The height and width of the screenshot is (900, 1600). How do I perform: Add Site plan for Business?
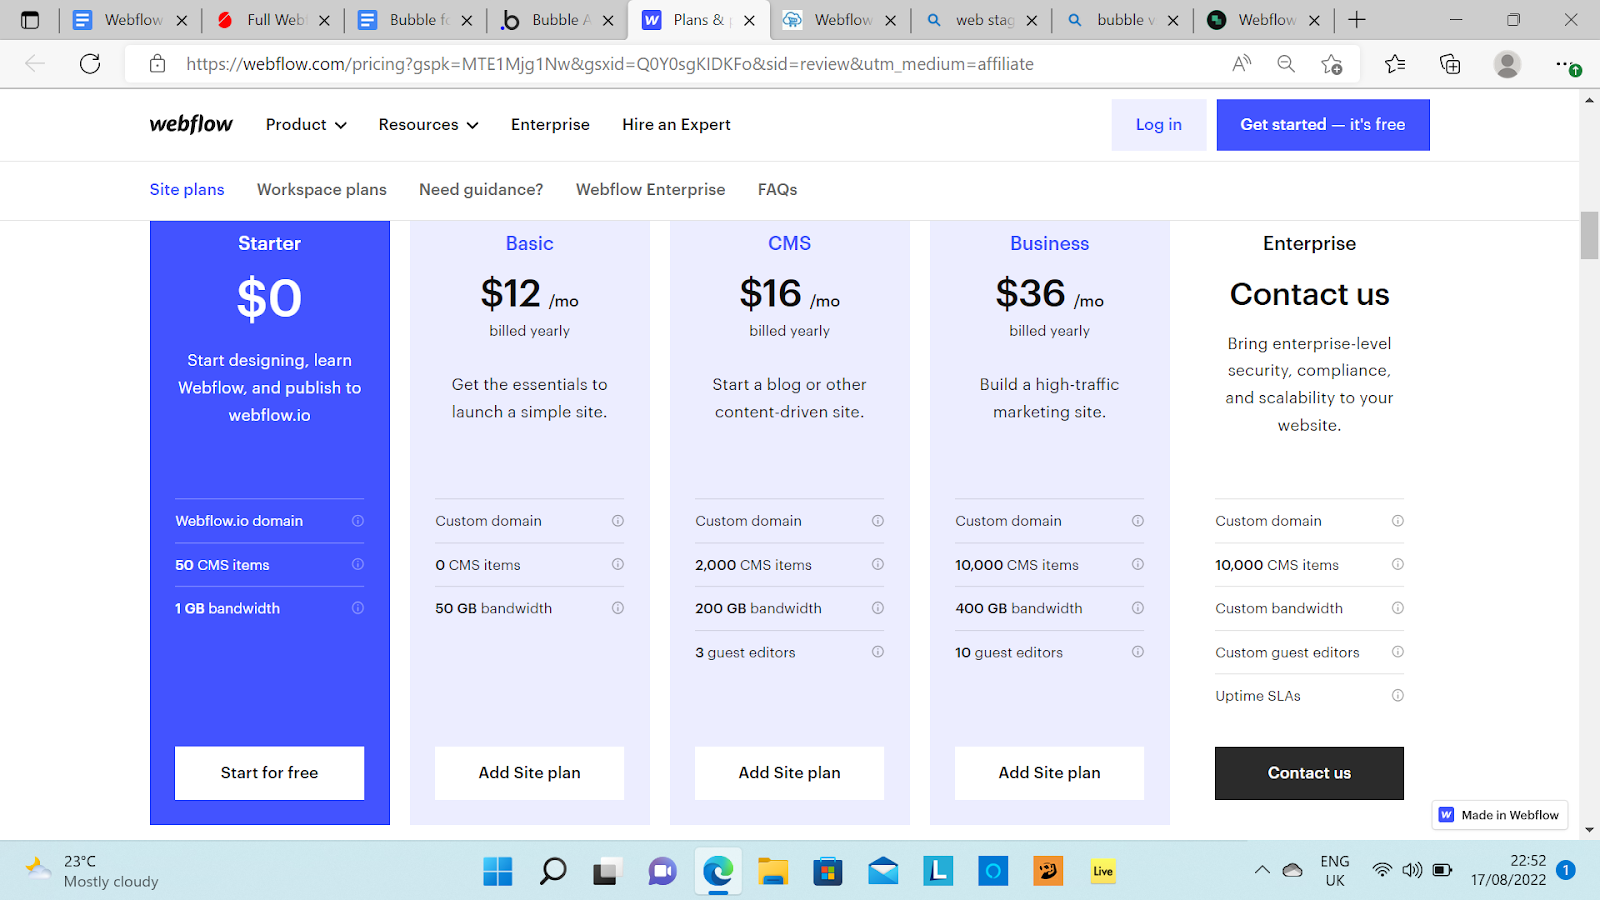pyautogui.click(x=1049, y=773)
